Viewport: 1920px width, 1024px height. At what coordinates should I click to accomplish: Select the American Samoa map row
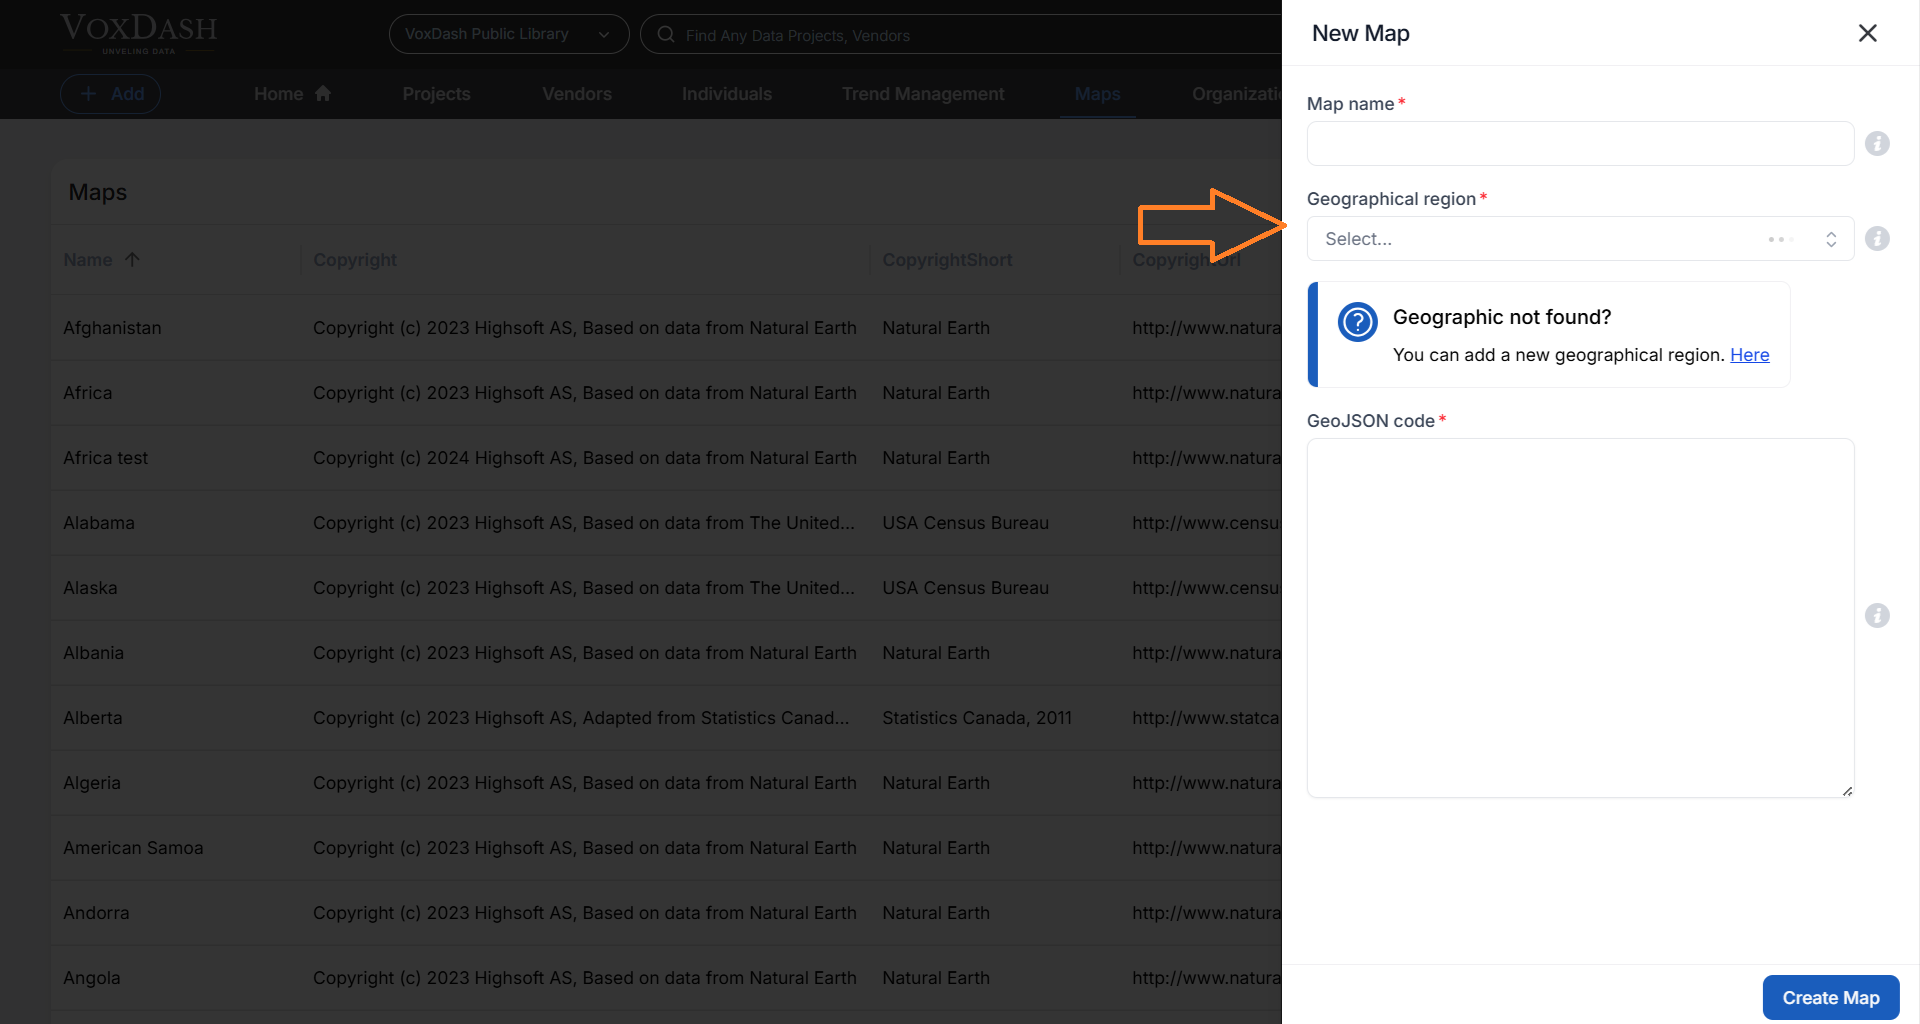(666, 848)
